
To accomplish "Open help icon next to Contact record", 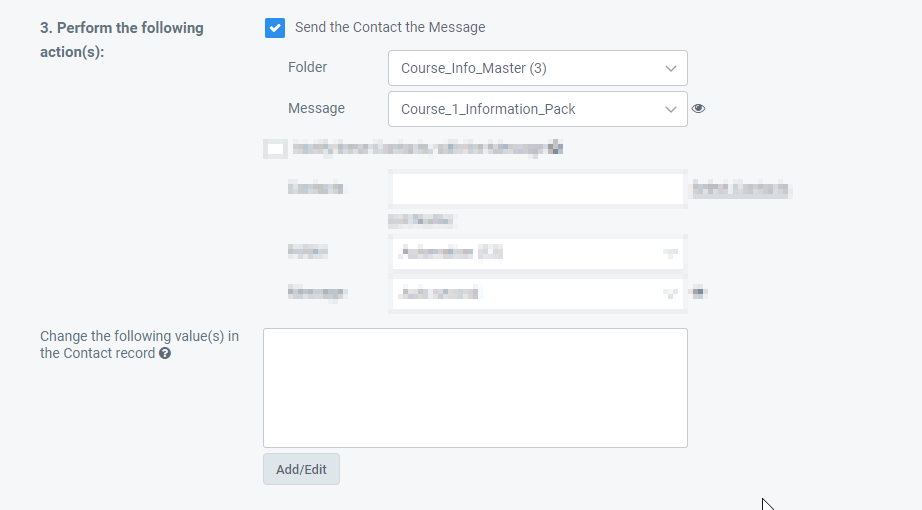I will click(x=165, y=354).
